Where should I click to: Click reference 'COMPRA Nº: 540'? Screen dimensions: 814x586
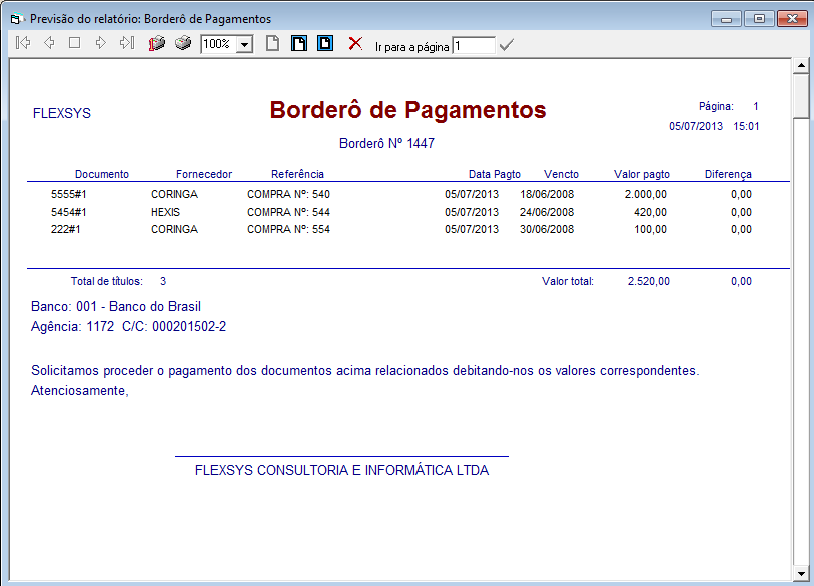288,194
